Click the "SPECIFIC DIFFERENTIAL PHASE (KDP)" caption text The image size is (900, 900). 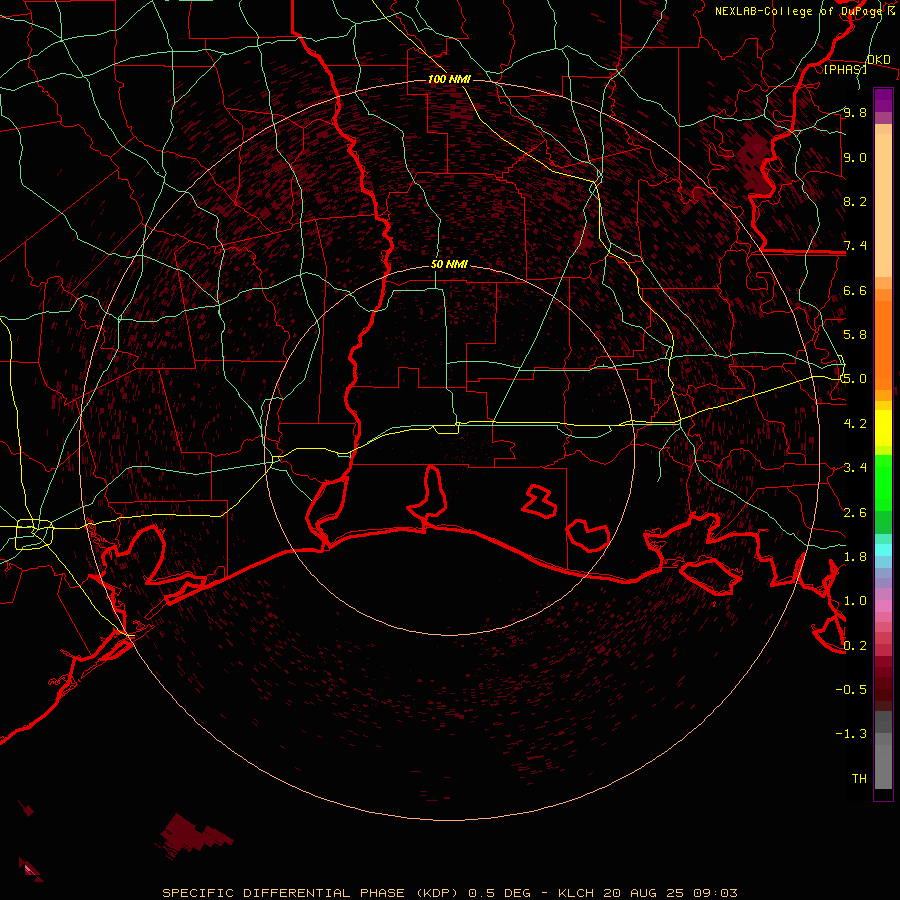click(310, 893)
